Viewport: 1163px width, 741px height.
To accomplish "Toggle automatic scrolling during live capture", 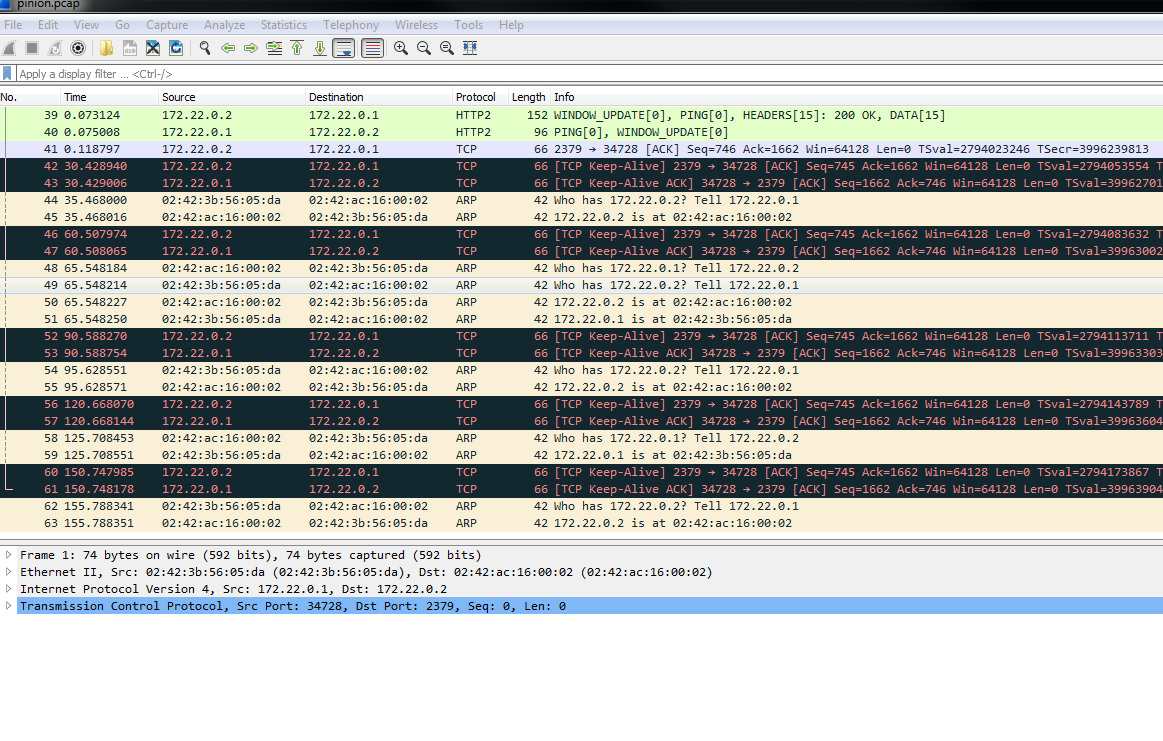I will point(344,47).
